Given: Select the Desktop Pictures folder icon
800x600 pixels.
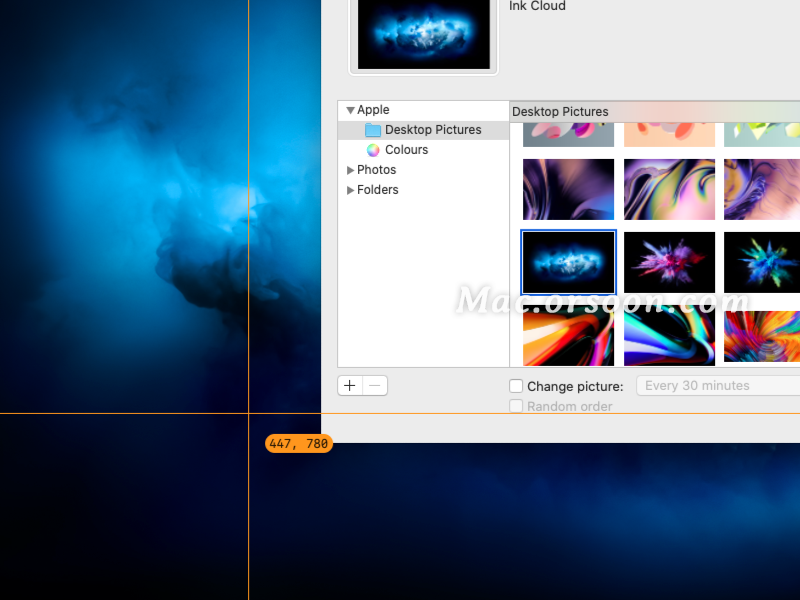Looking at the screenshot, I should click(x=373, y=130).
